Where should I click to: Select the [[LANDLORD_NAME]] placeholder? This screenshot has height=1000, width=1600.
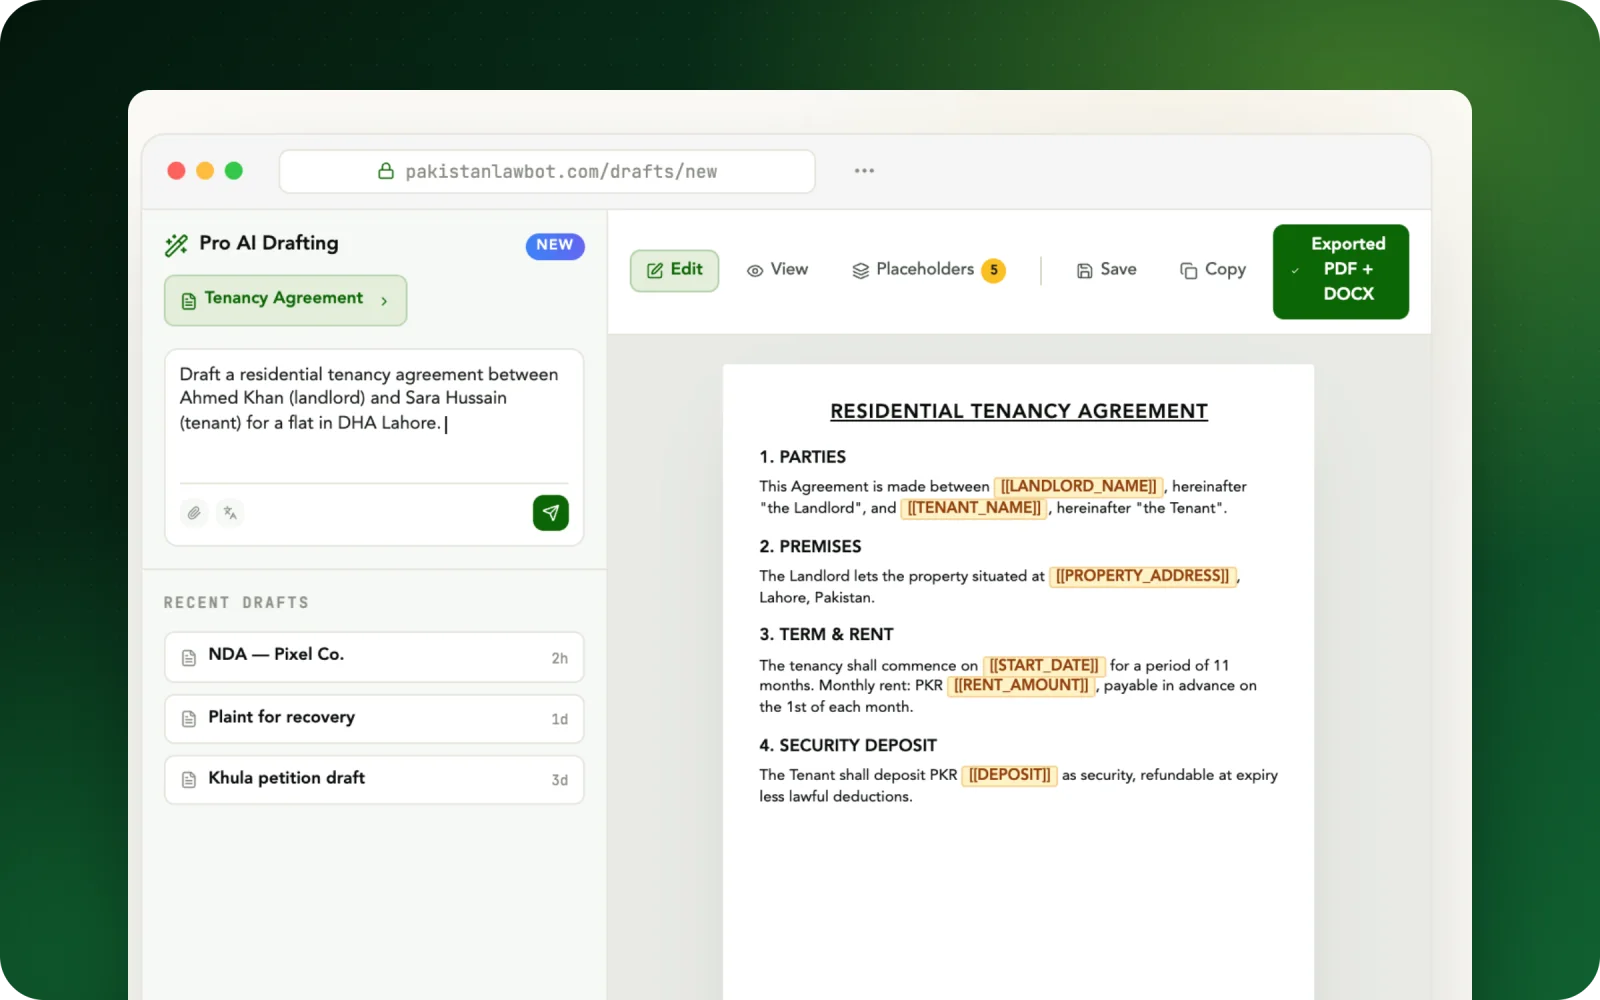1078,487
